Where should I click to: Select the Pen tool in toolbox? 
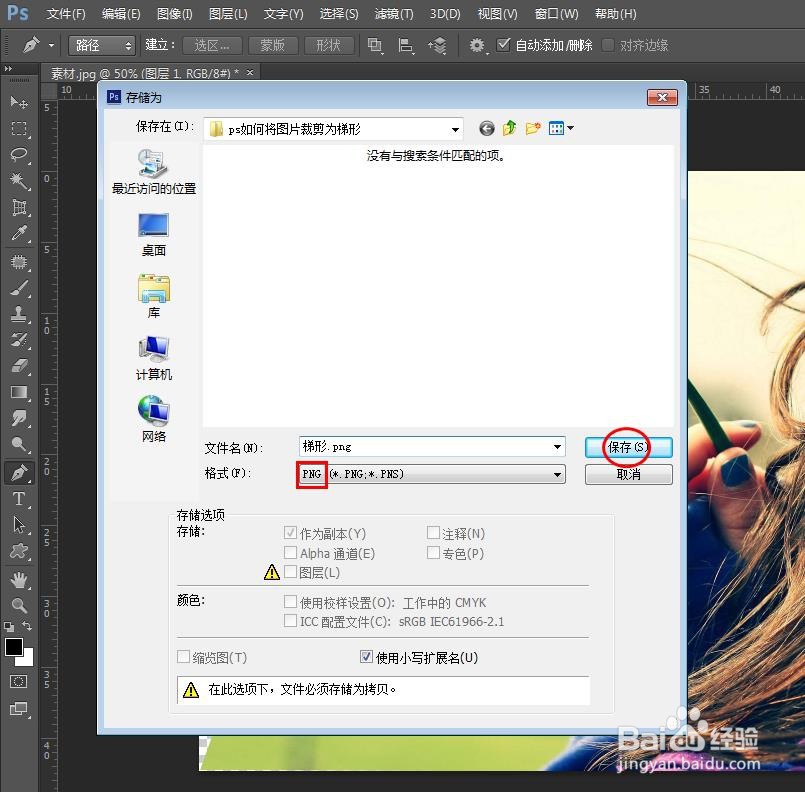[x=19, y=473]
